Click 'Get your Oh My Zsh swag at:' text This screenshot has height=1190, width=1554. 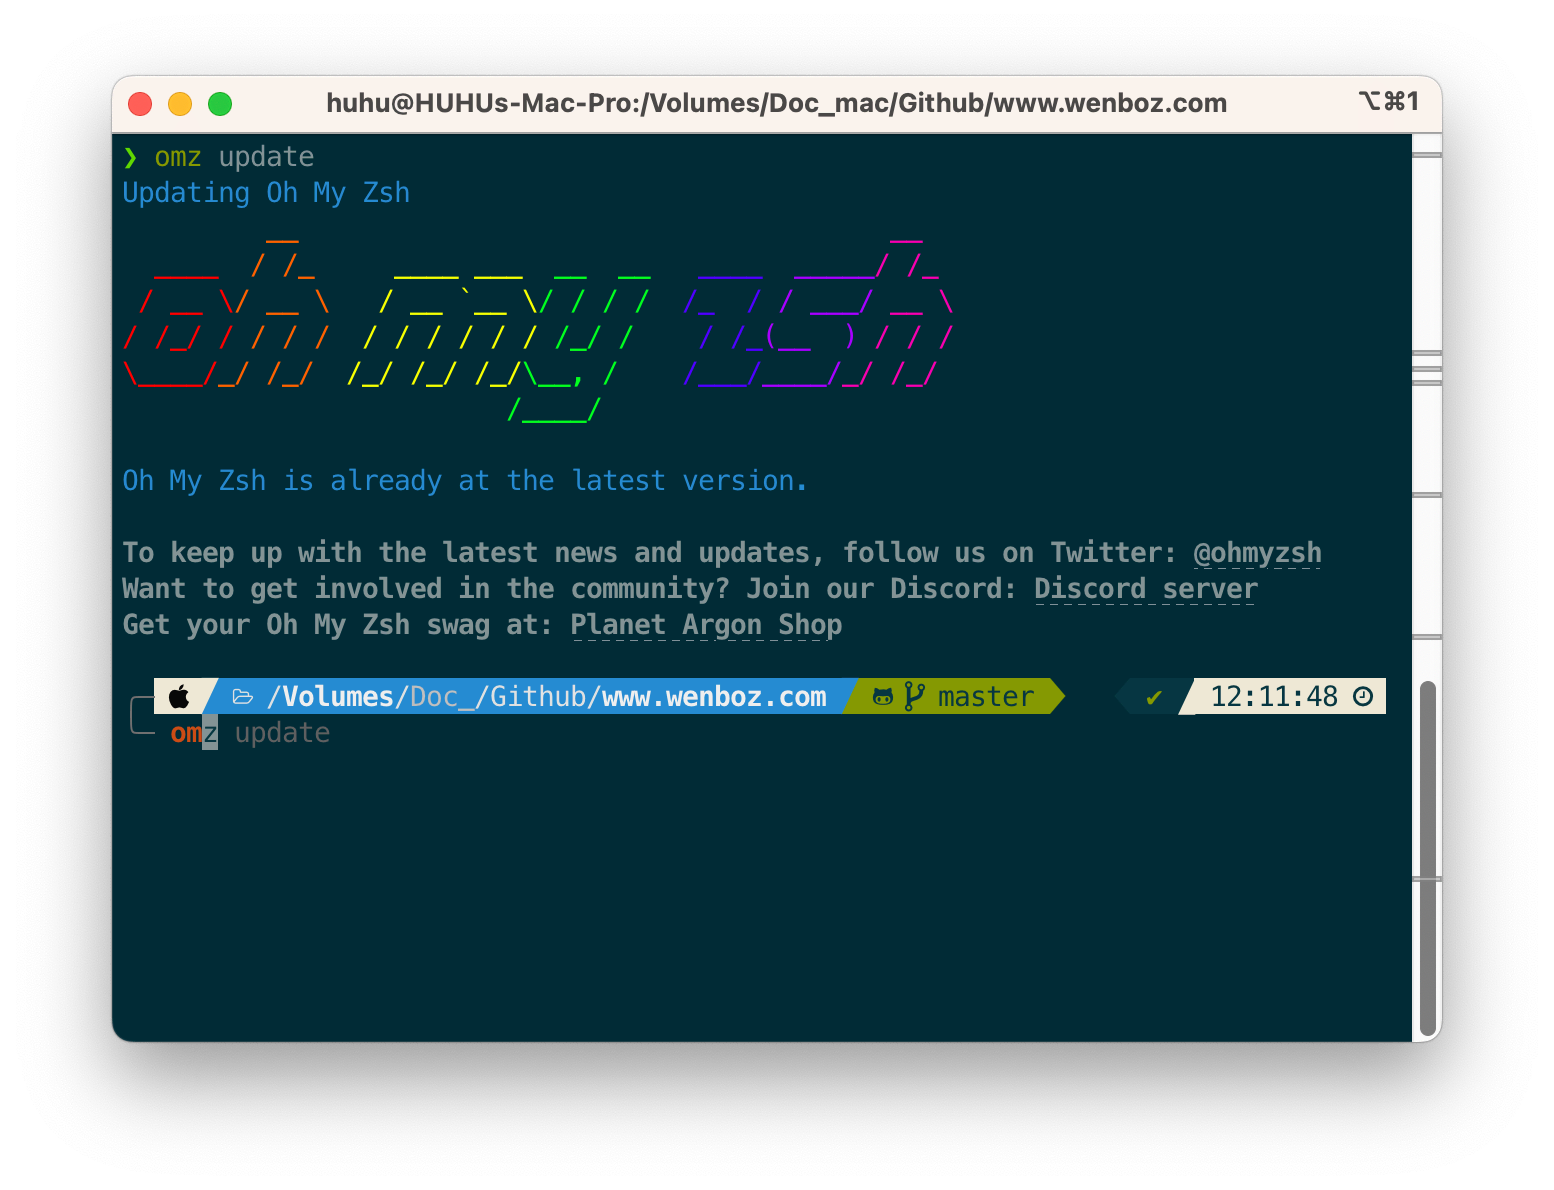coord(338,625)
